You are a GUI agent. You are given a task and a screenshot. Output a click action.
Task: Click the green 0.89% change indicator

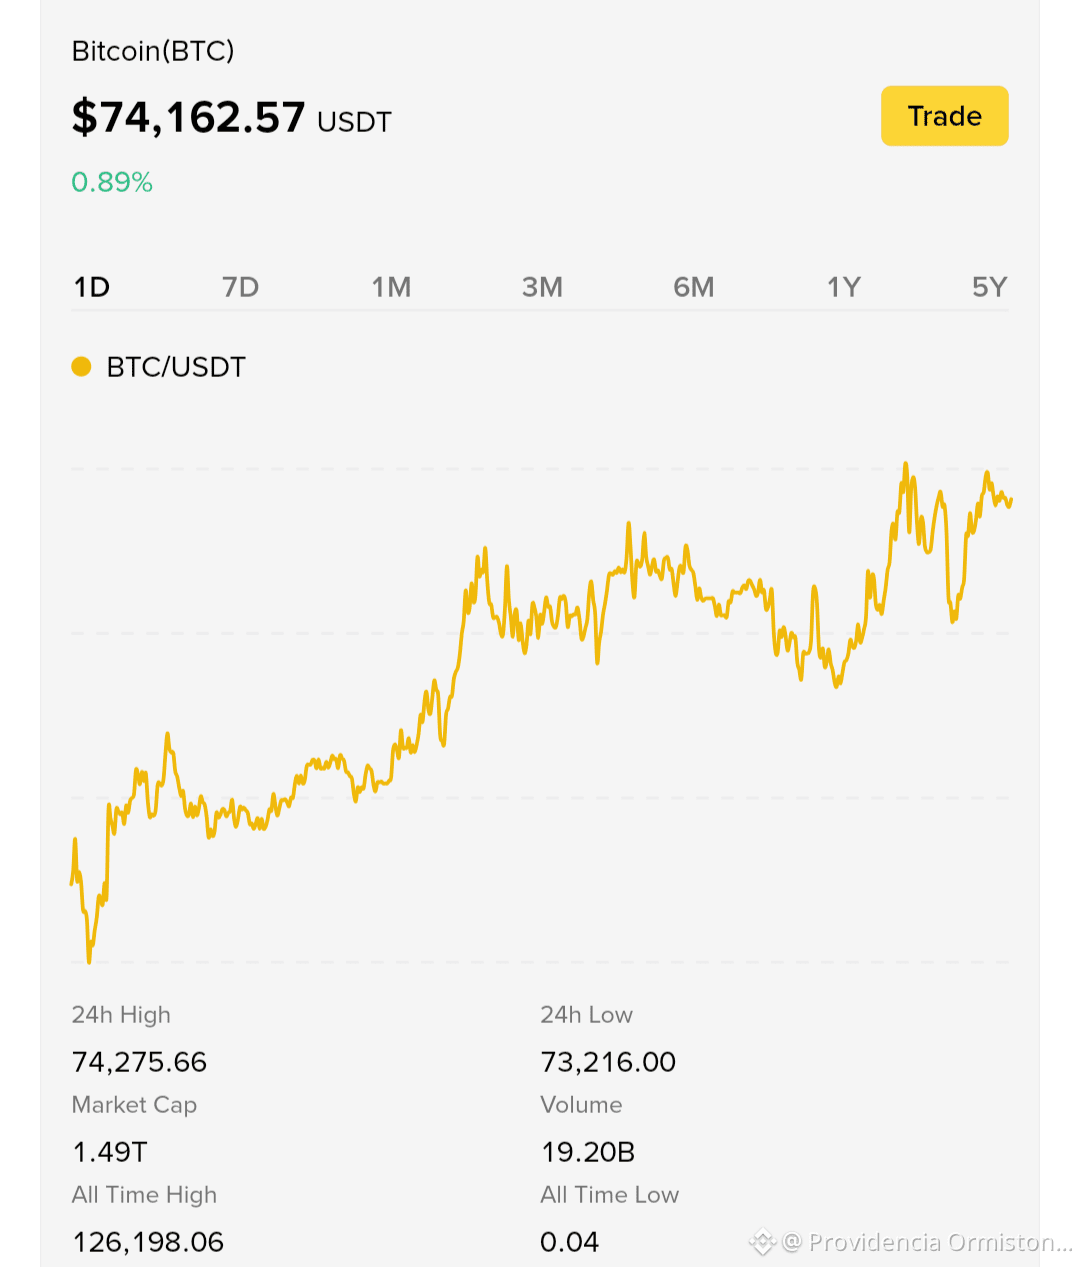click(x=112, y=182)
